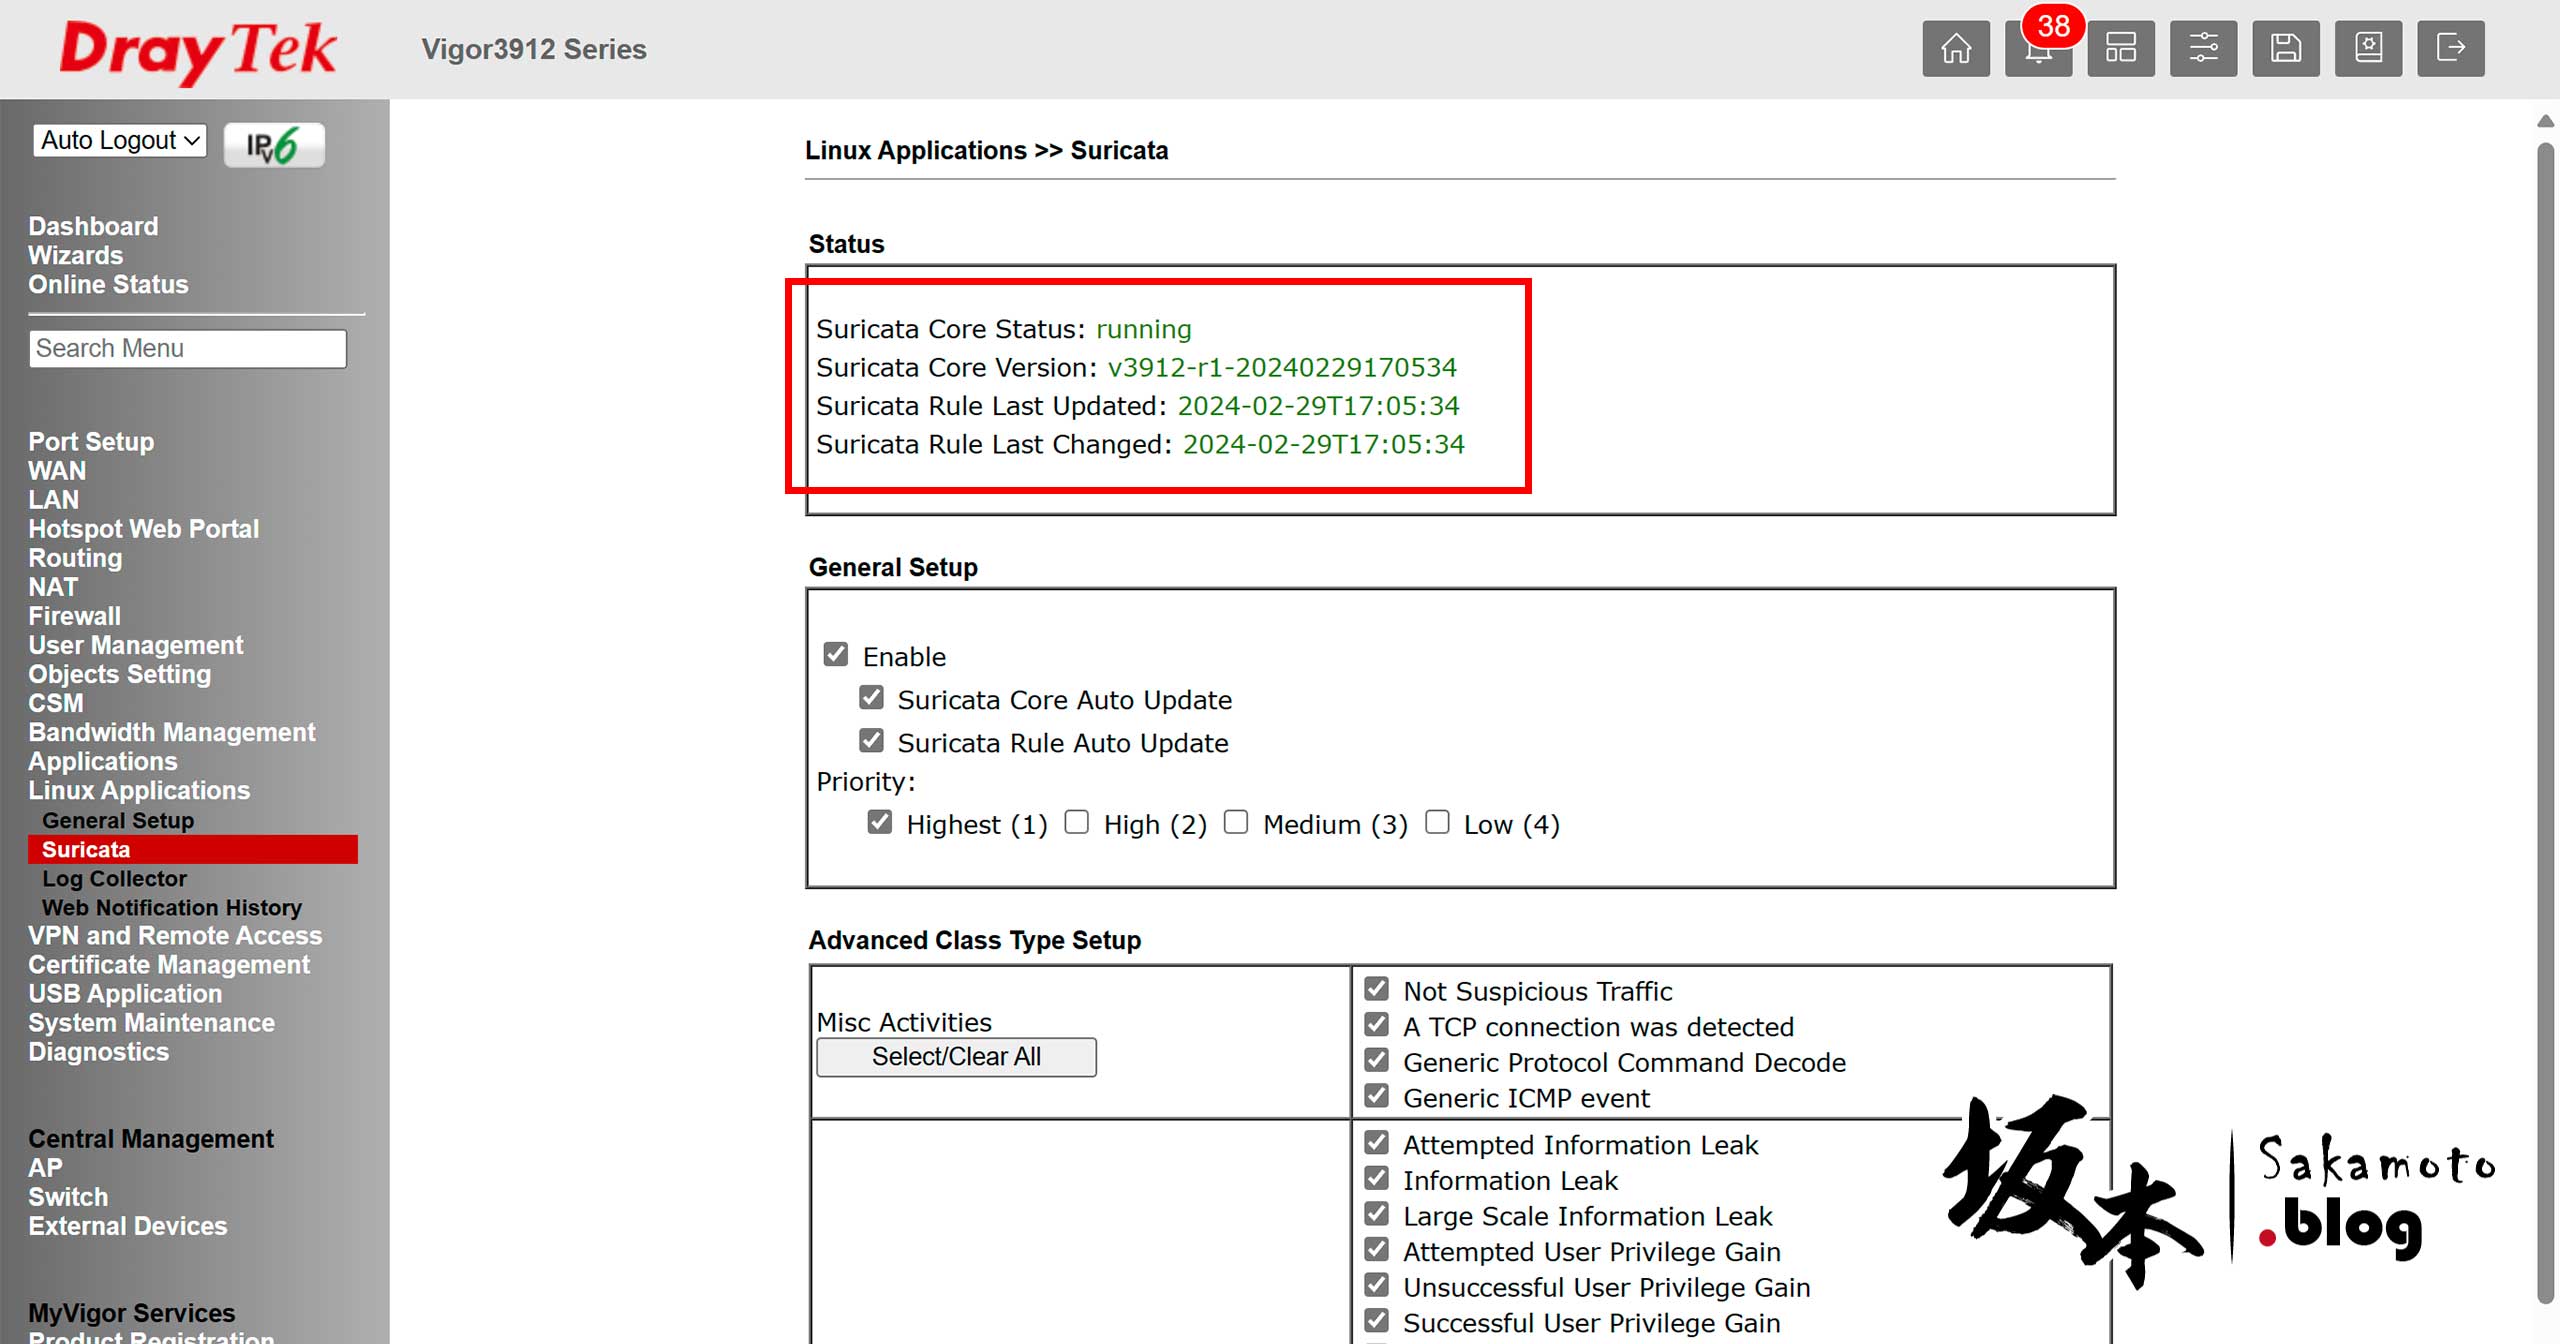Toggle Not Suspicious Traffic checkbox
2560x1344 pixels.
coord(1377,989)
